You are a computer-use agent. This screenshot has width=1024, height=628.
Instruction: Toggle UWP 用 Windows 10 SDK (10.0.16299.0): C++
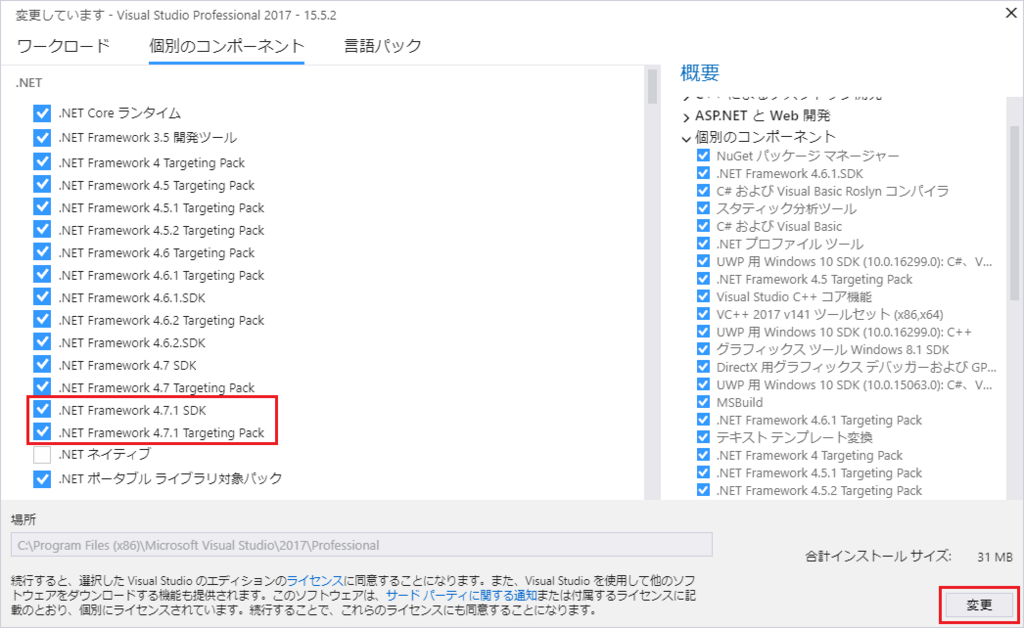703,332
